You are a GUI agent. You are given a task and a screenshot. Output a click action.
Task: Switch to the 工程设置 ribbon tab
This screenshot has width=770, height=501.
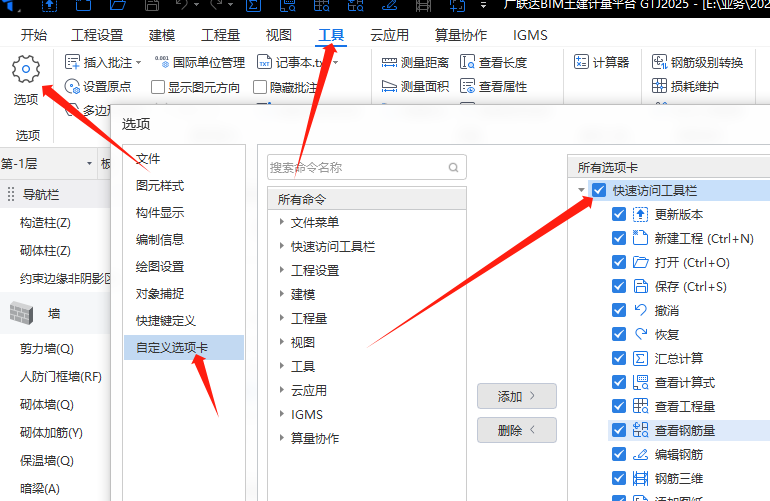click(97, 35)
